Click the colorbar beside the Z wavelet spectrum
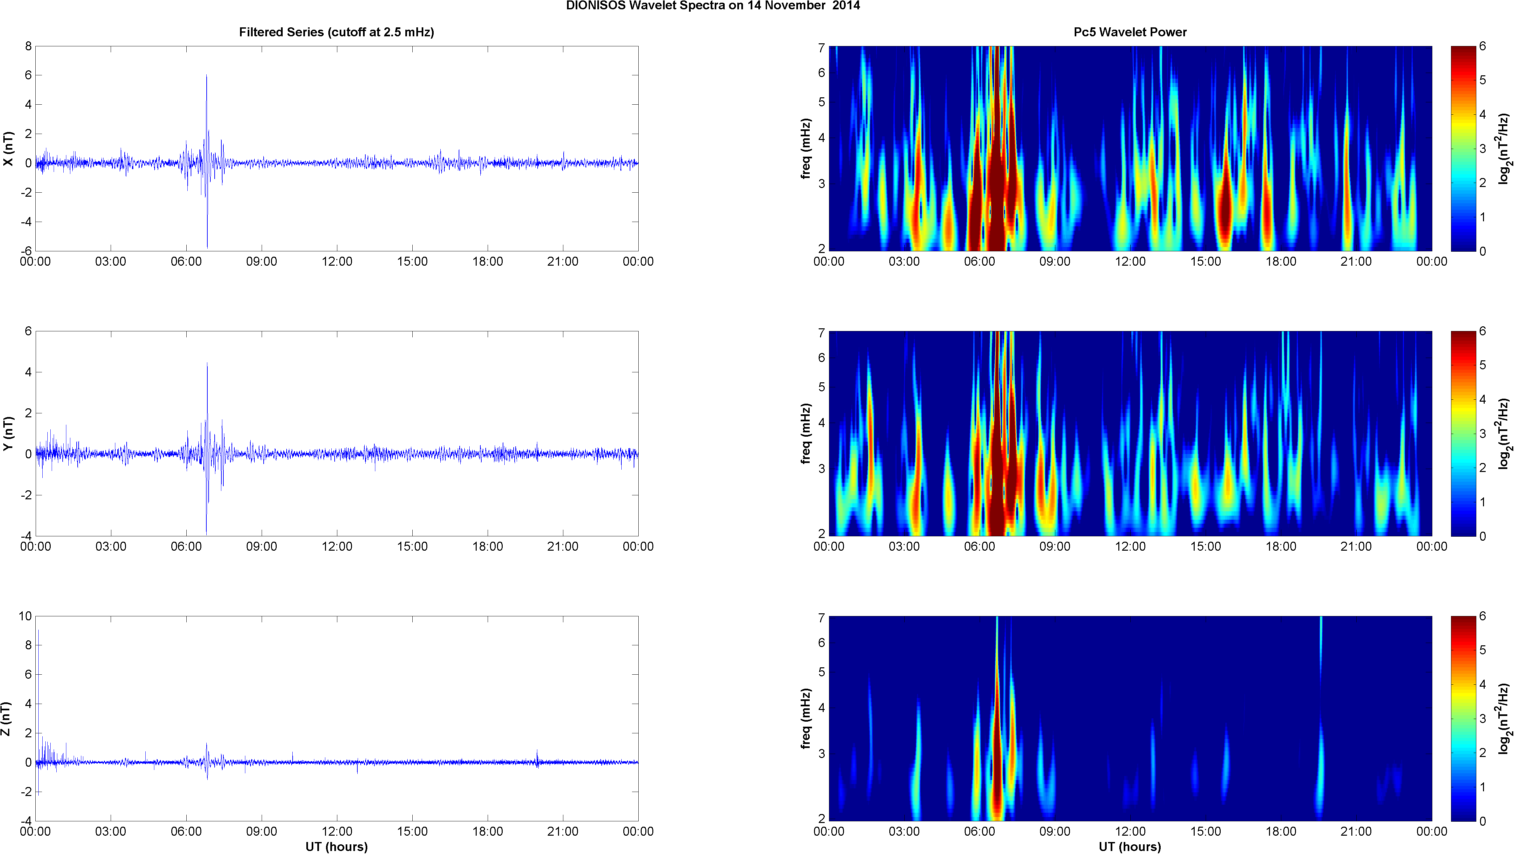The image size is (1514, 854). 1463,718
